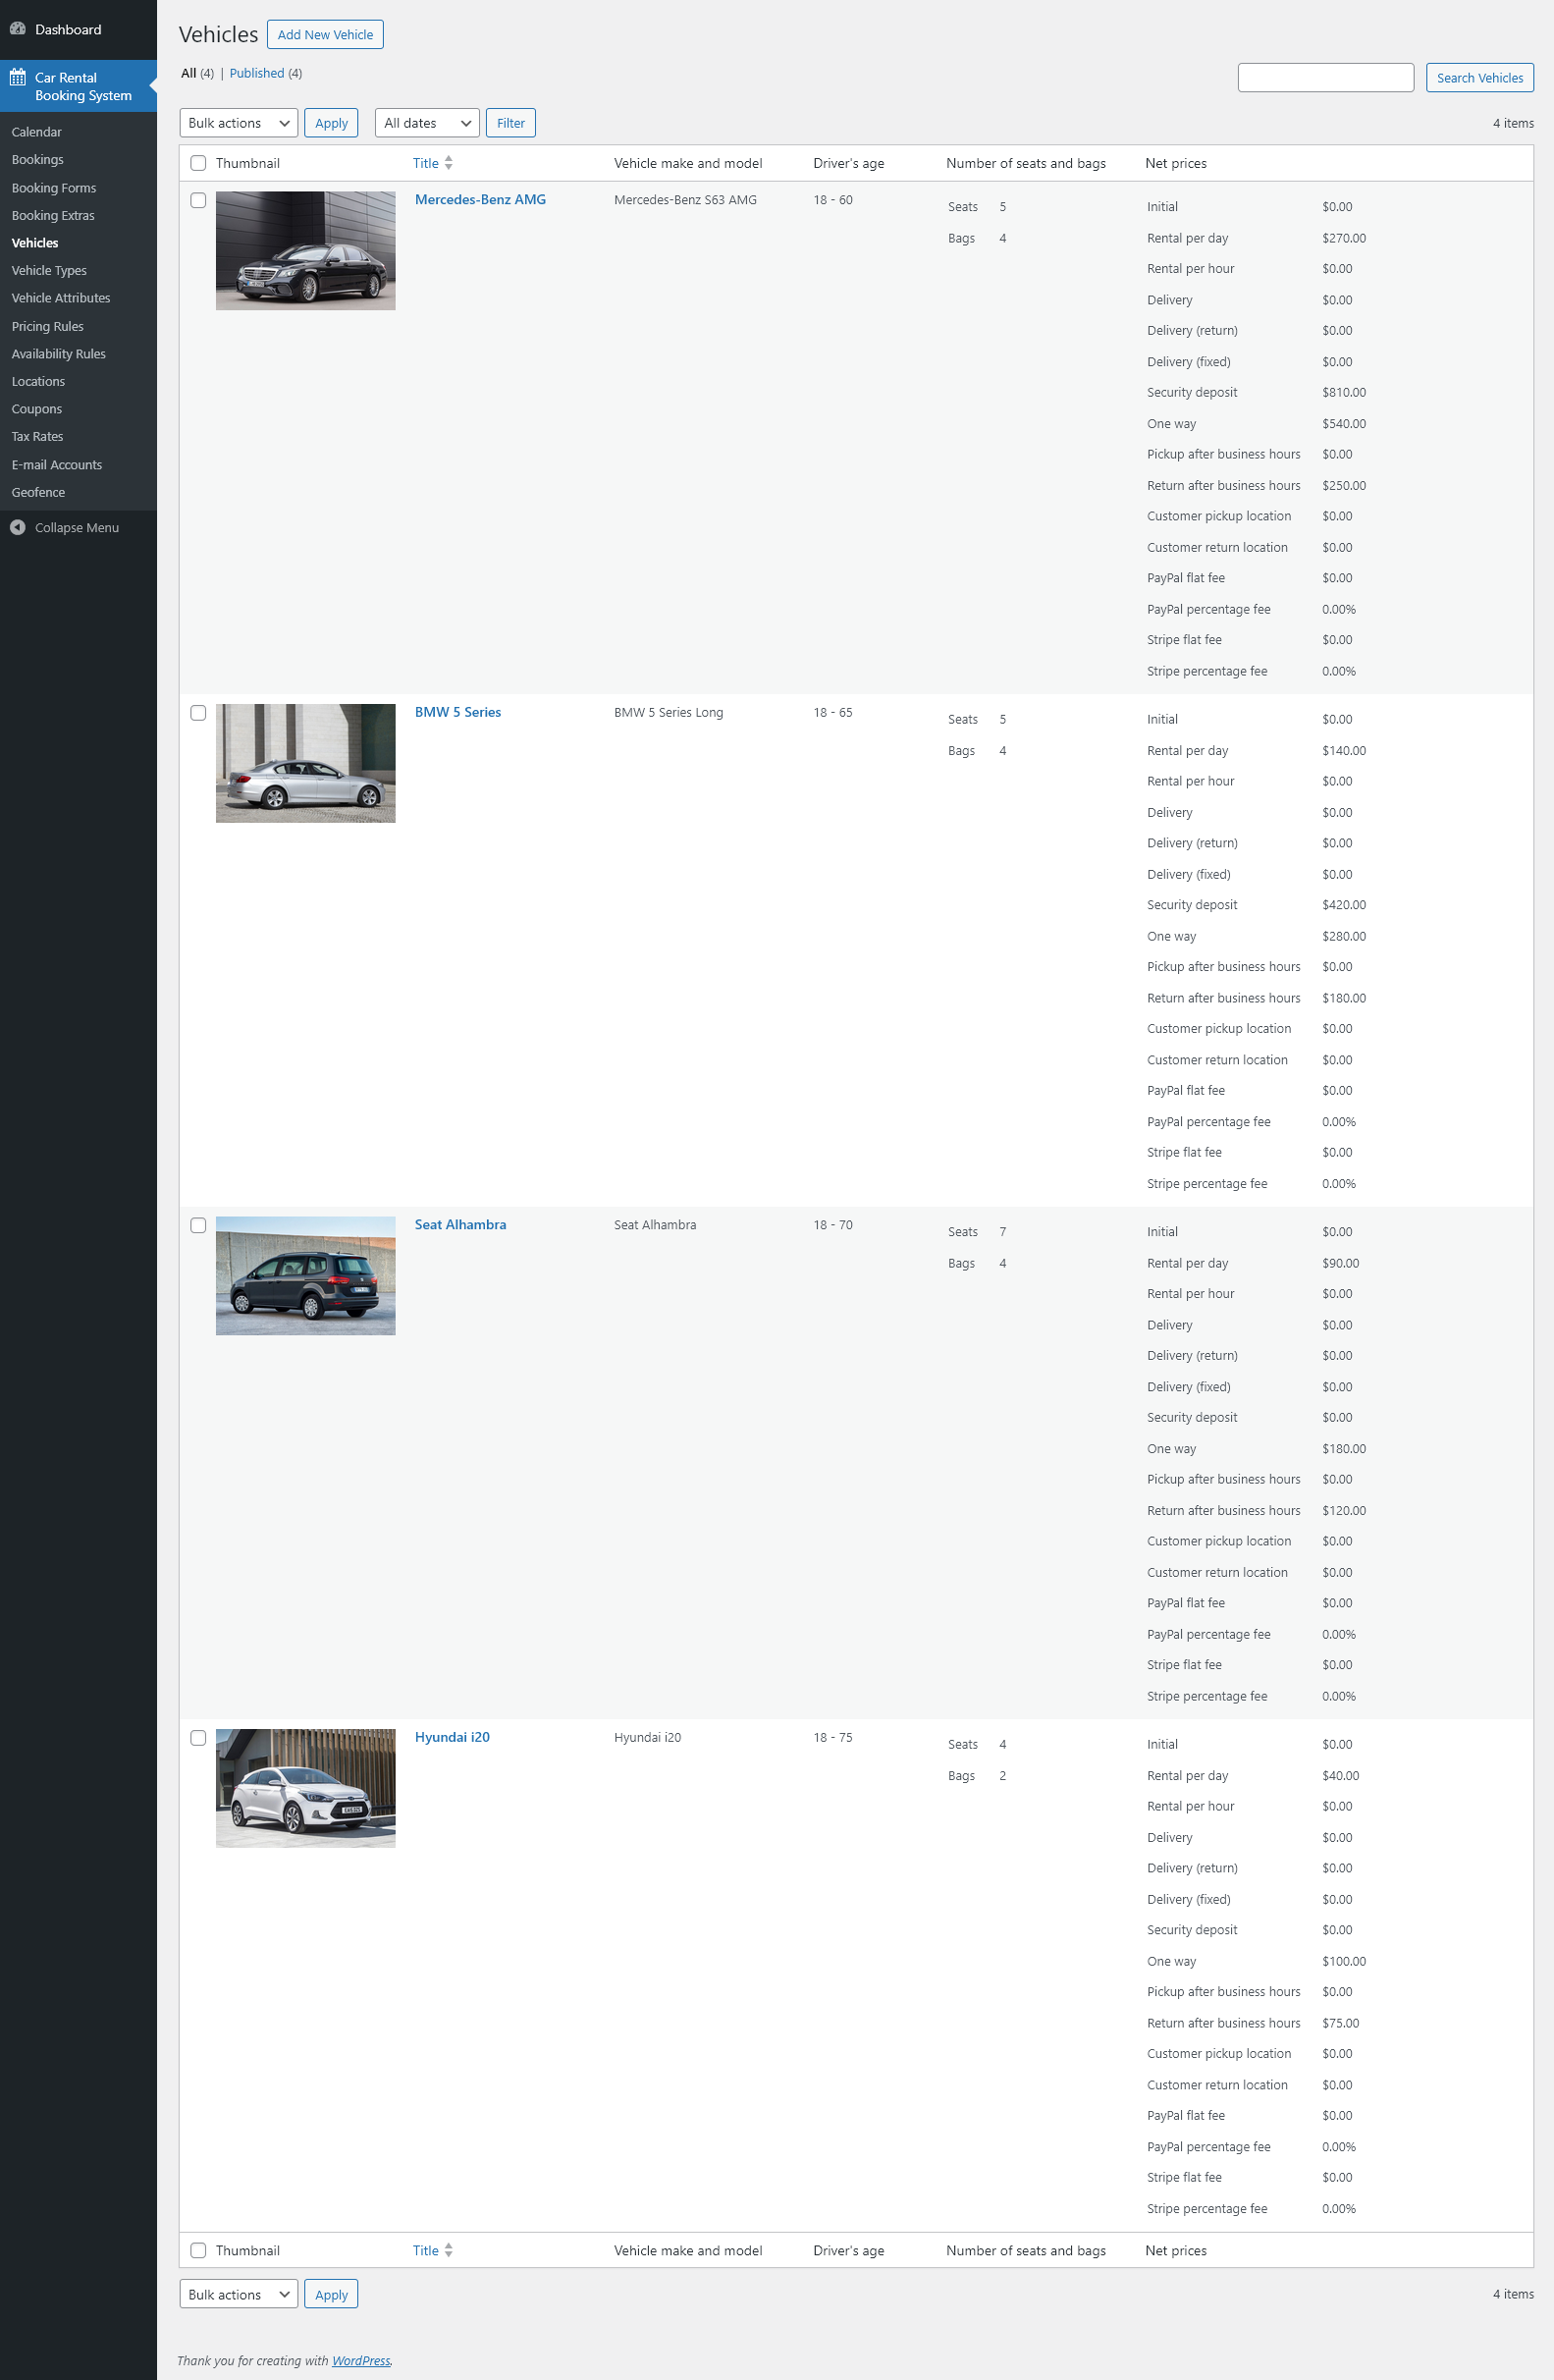Open Coupons in the sidebar
This screenshot has width=1554, height=2380.
pos(37,409)
